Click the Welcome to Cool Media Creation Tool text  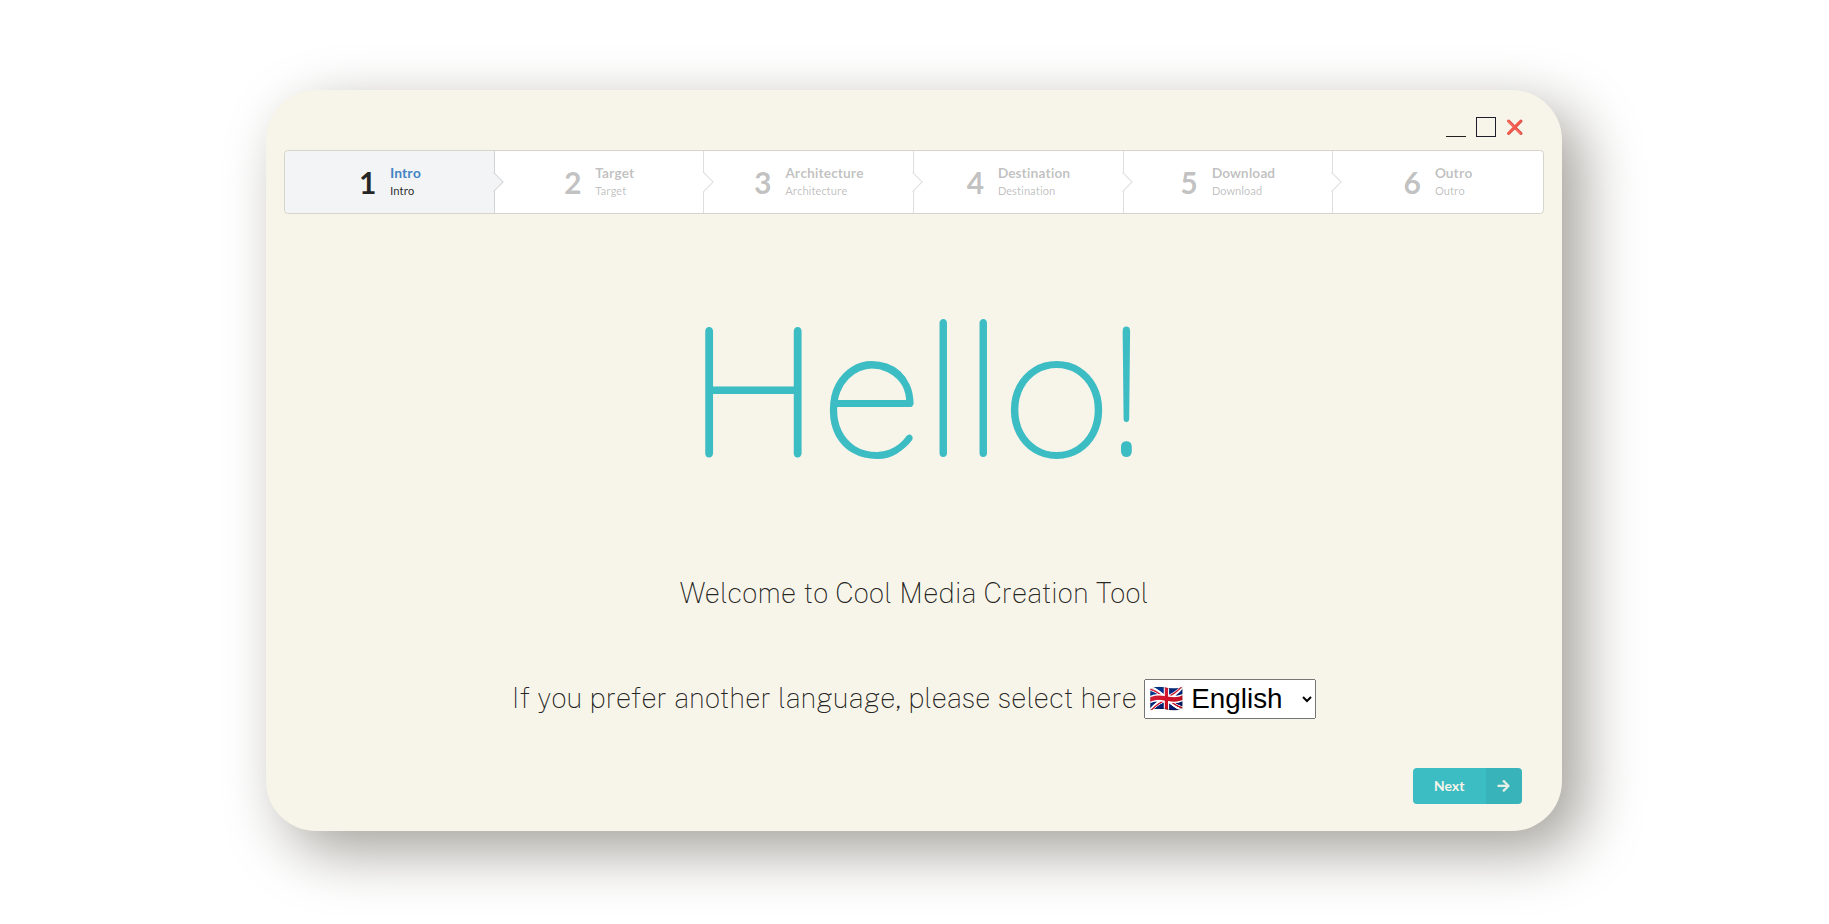[913, 592]
